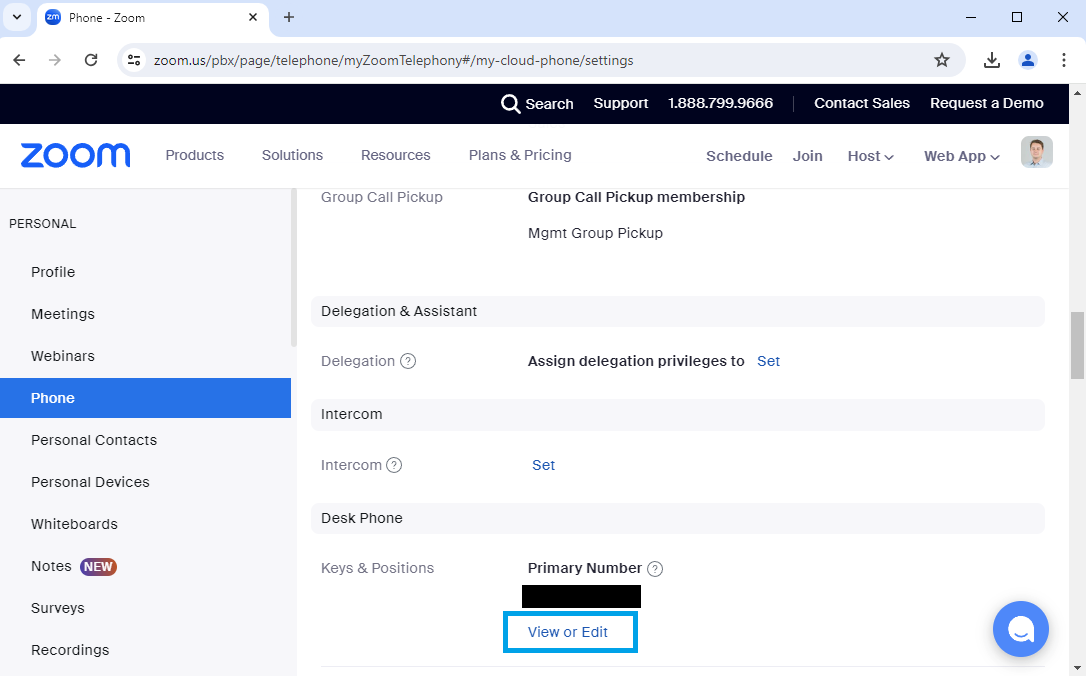Click the Schedule link
Screen dimensions: 1086x676
click(739, 157)
